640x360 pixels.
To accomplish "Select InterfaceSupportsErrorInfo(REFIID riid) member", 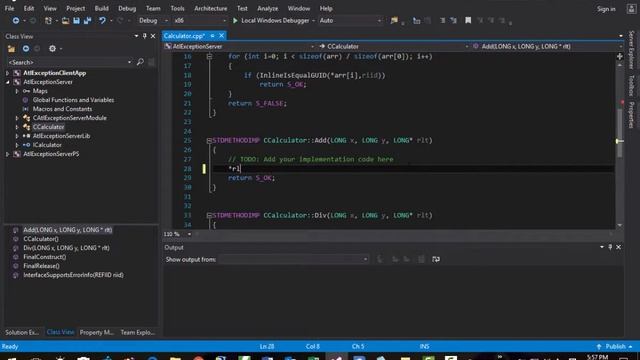I will [73, 275].
